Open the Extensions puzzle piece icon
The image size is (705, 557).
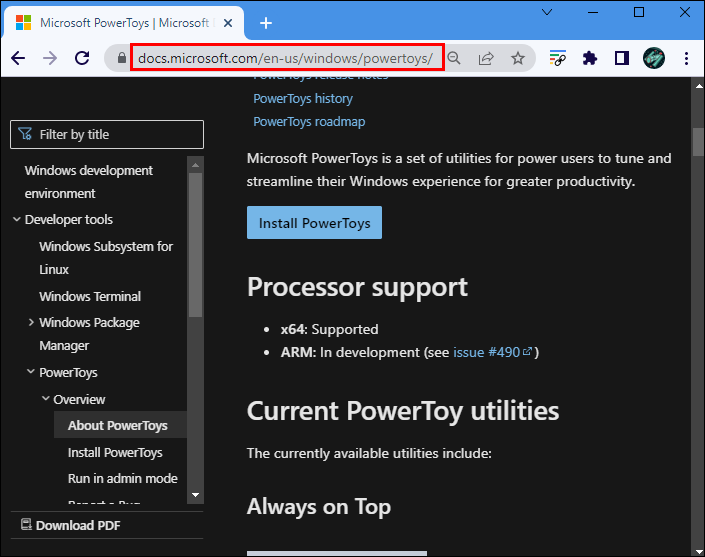coord(590,58)
